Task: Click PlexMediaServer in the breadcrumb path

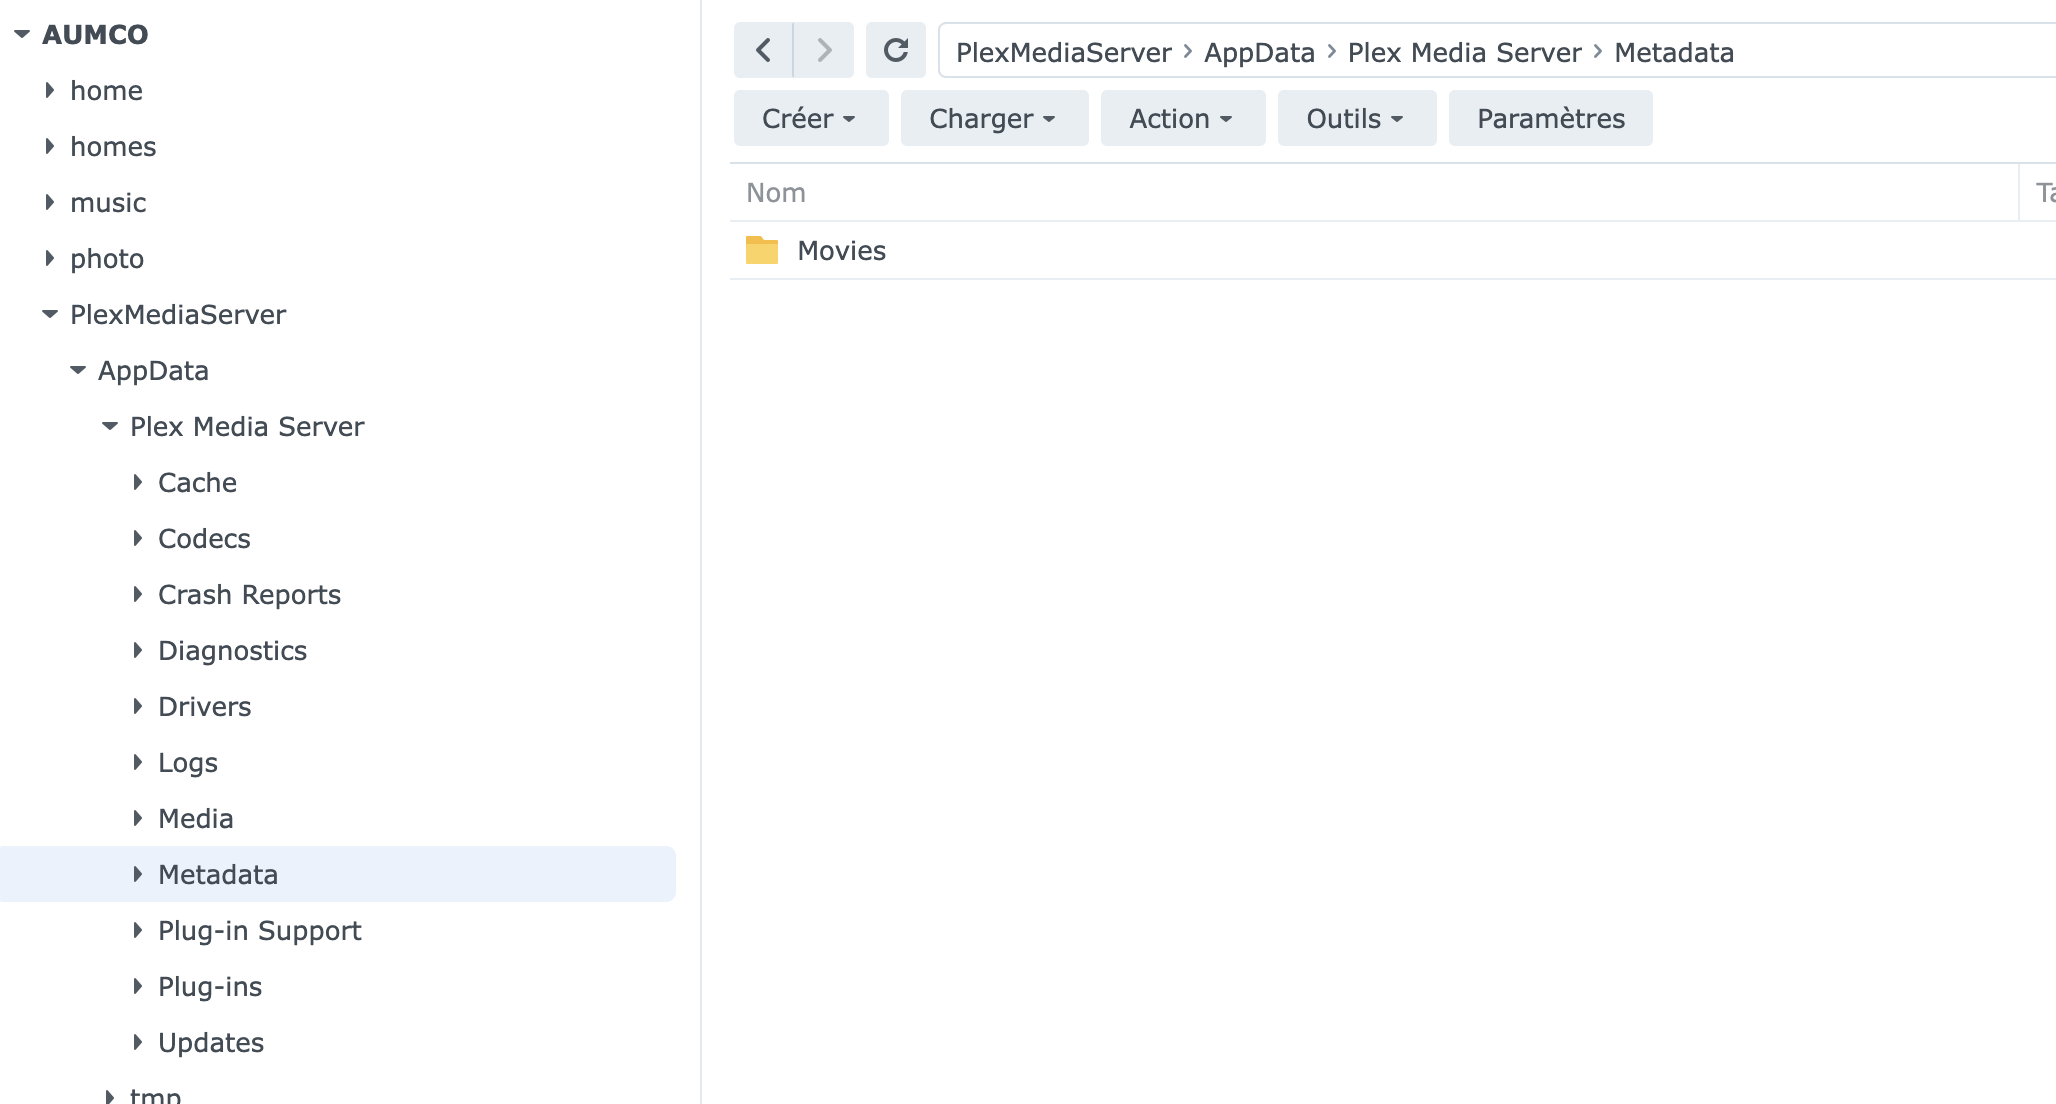Action: pos(1063,52)
